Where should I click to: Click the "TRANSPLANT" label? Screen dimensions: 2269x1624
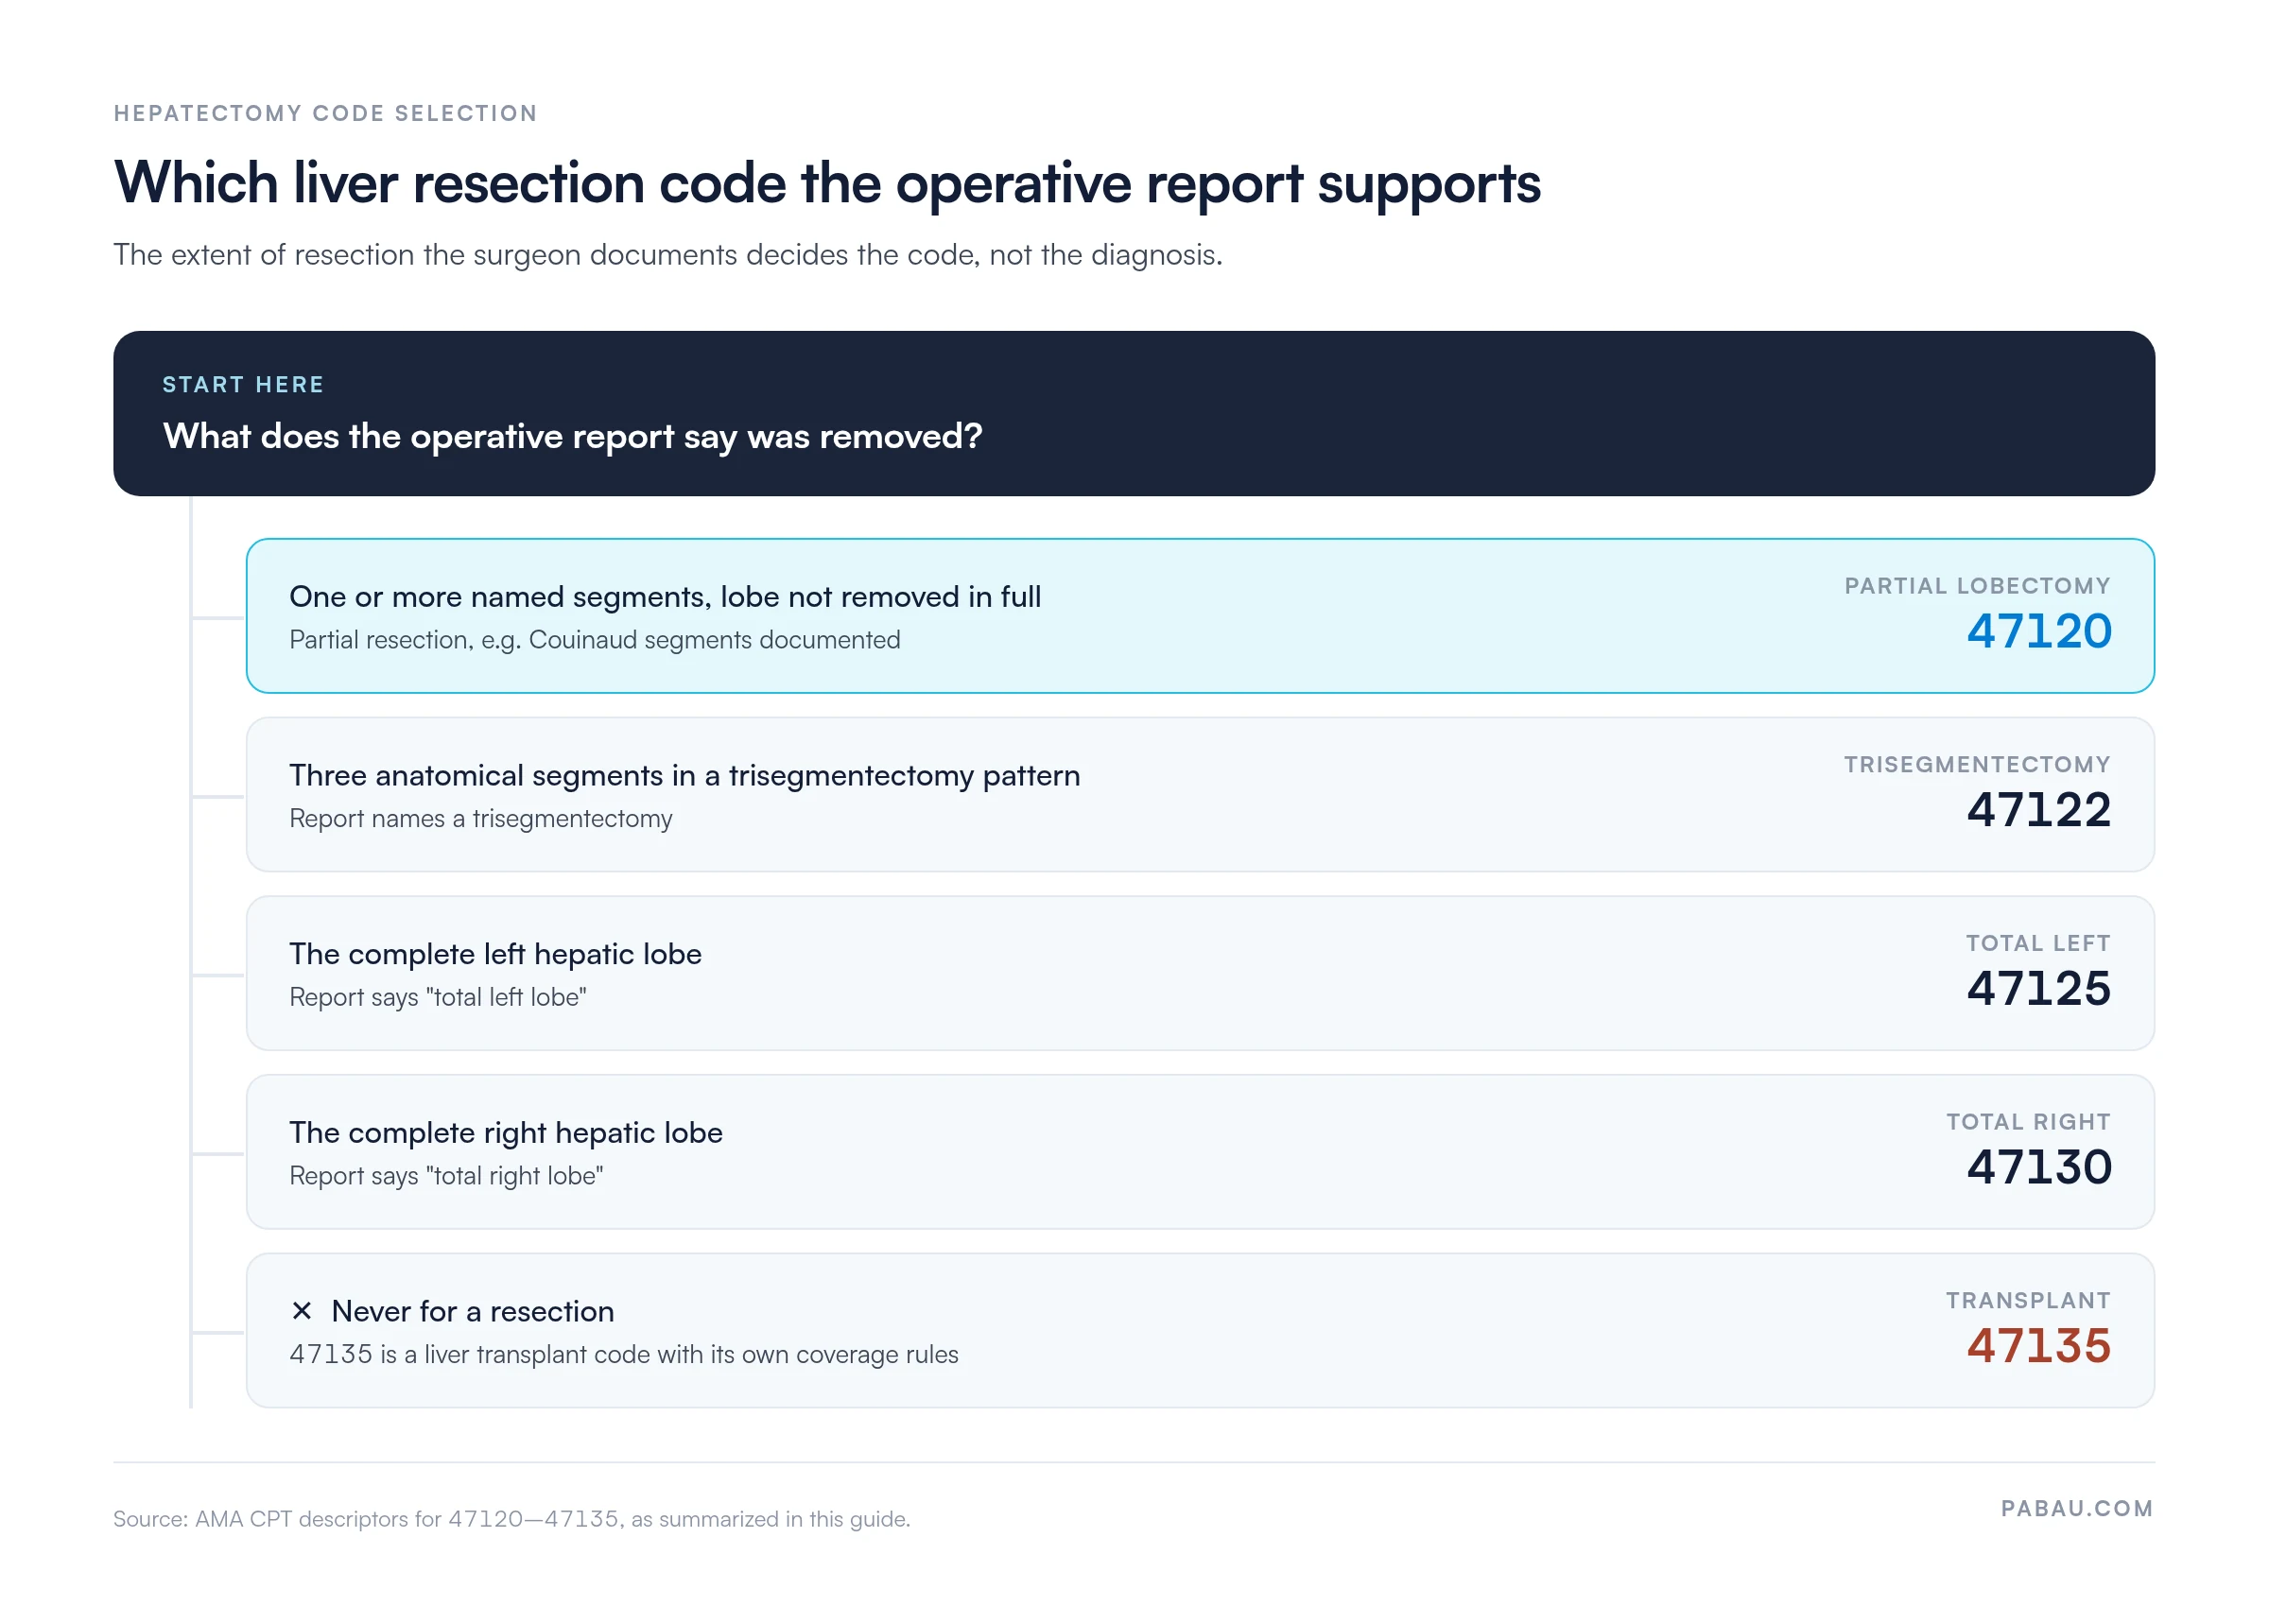coord(2028,1301)
